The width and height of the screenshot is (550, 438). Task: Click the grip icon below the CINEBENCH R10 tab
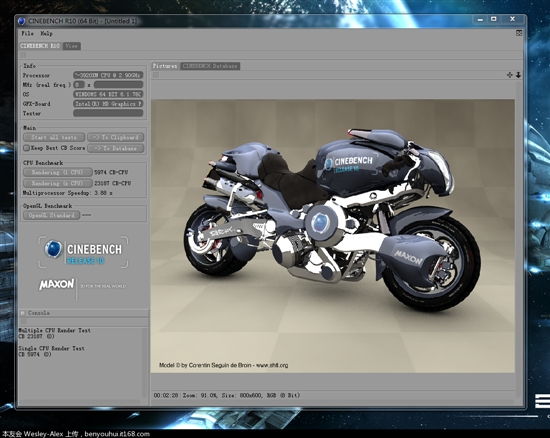(23, 55)
